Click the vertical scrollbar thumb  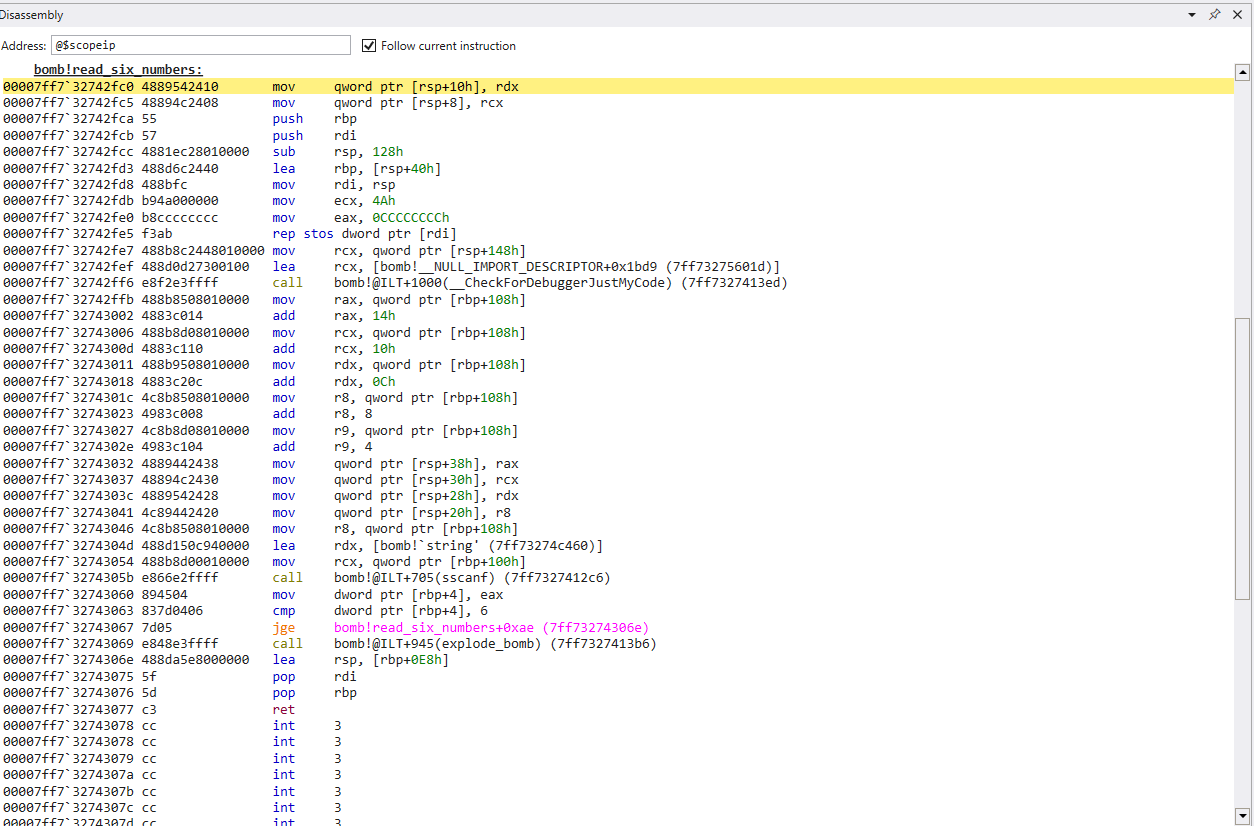1242,458
